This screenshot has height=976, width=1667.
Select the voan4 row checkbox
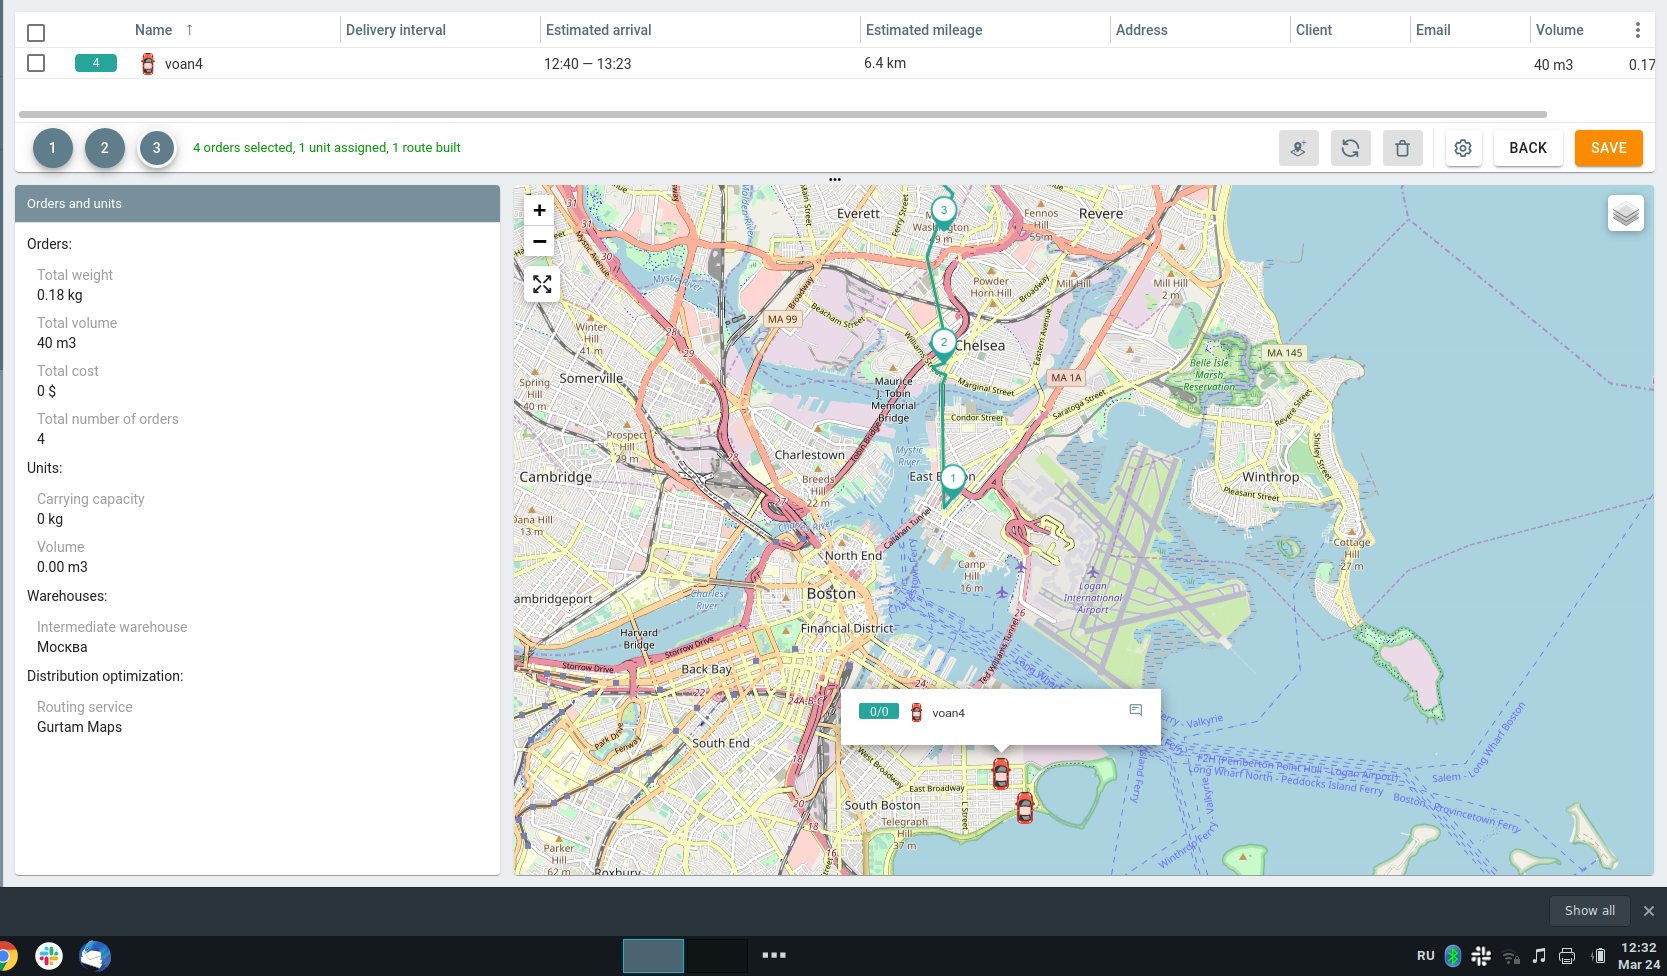click(x=36, y=63)
